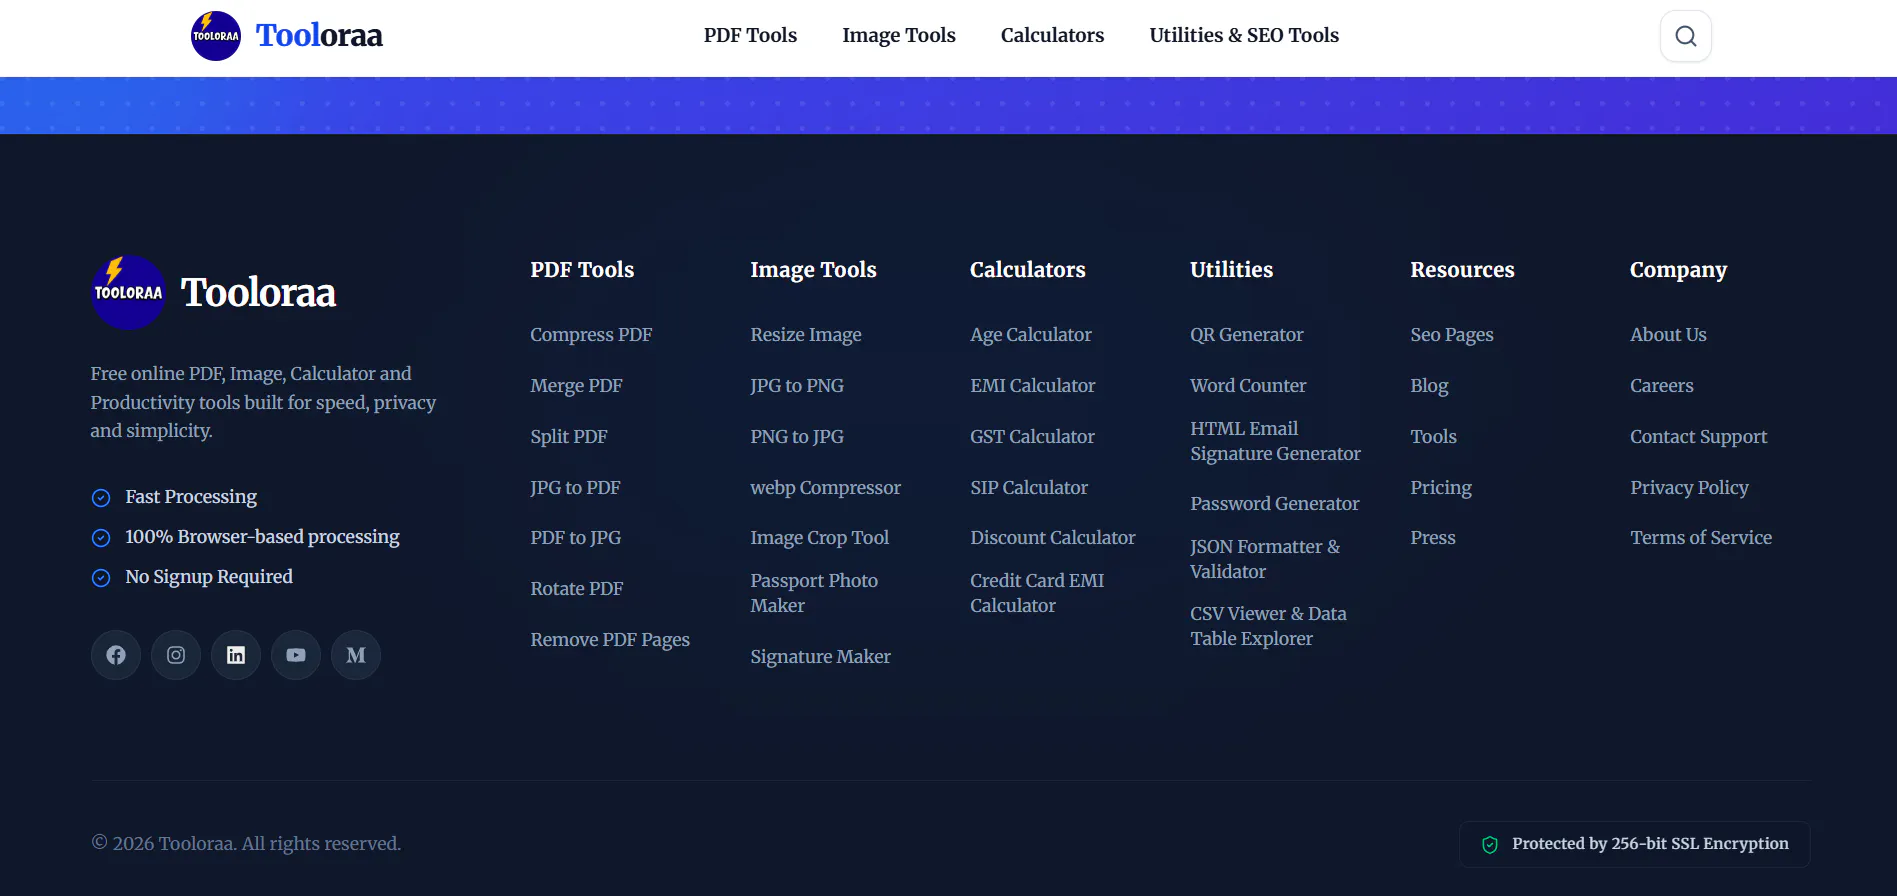Visit the About Us page
Viewport: 1897px width, 896px height.
point(1668,335)
